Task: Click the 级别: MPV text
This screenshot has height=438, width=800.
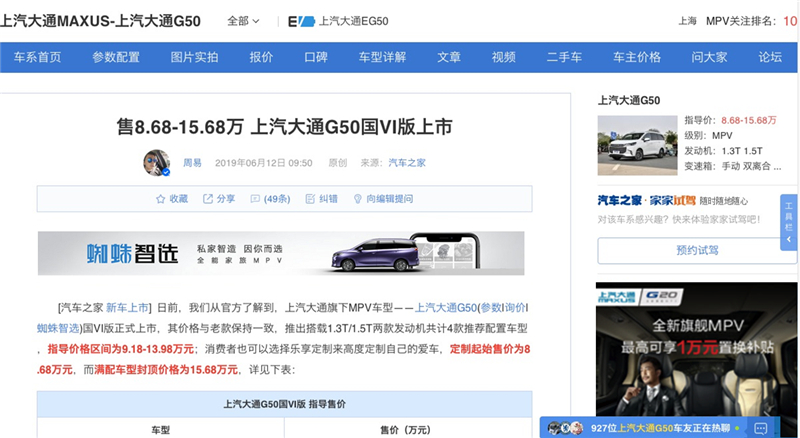Action: pyautogui.click(x=708, y=136)
